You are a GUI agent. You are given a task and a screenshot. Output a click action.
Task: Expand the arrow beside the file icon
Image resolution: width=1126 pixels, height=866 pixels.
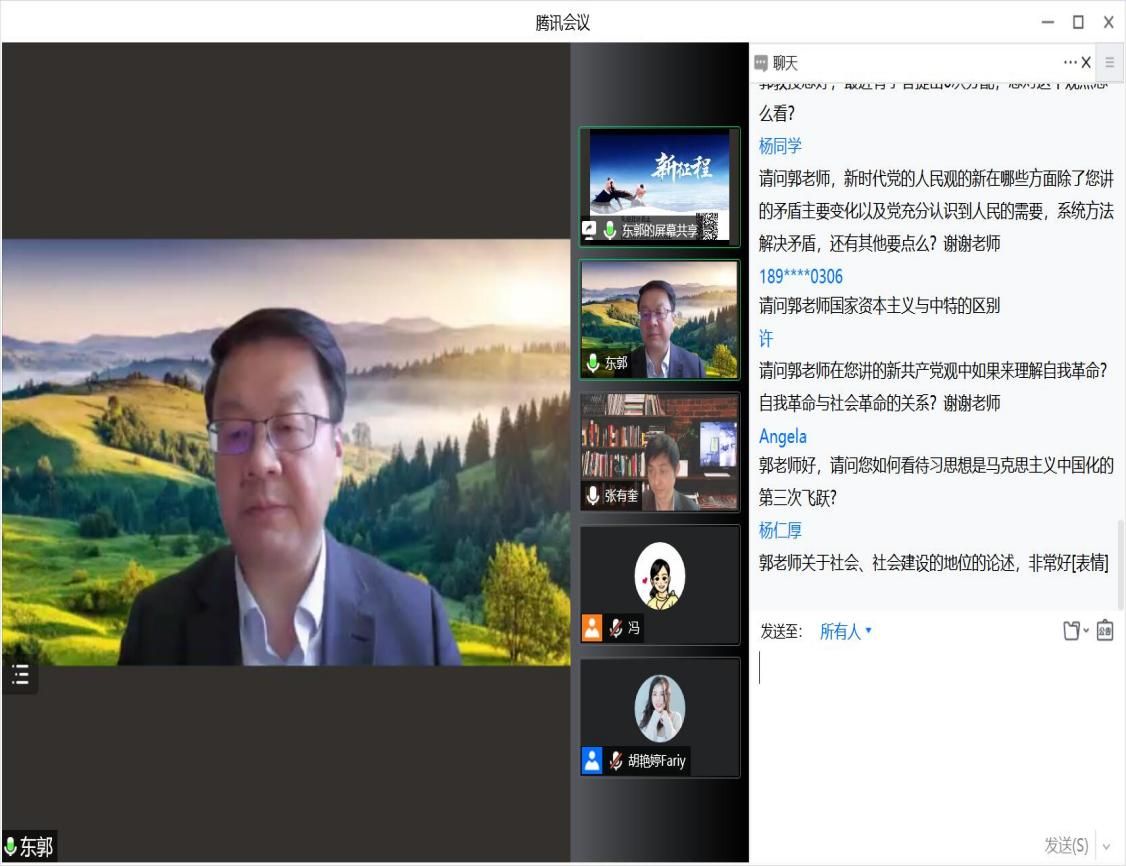[1087, 632]
